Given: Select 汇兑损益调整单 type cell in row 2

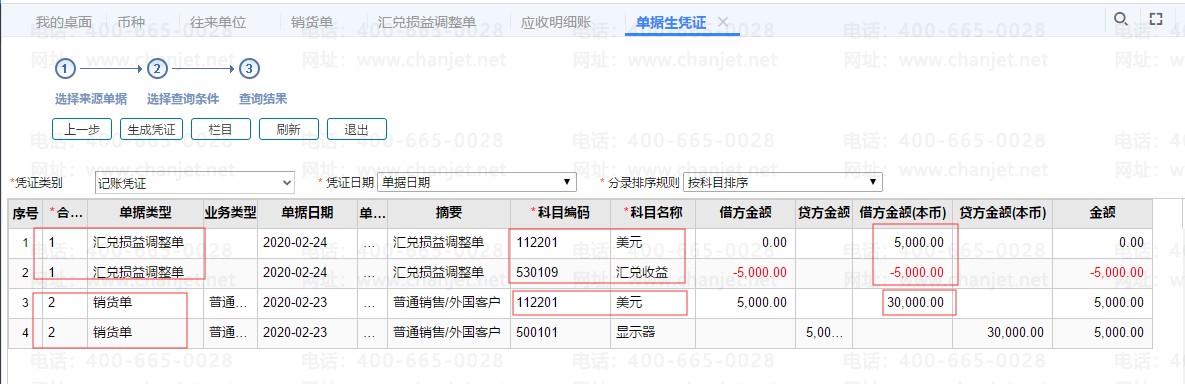Looking at the screenshot, I should pos(145,272).
